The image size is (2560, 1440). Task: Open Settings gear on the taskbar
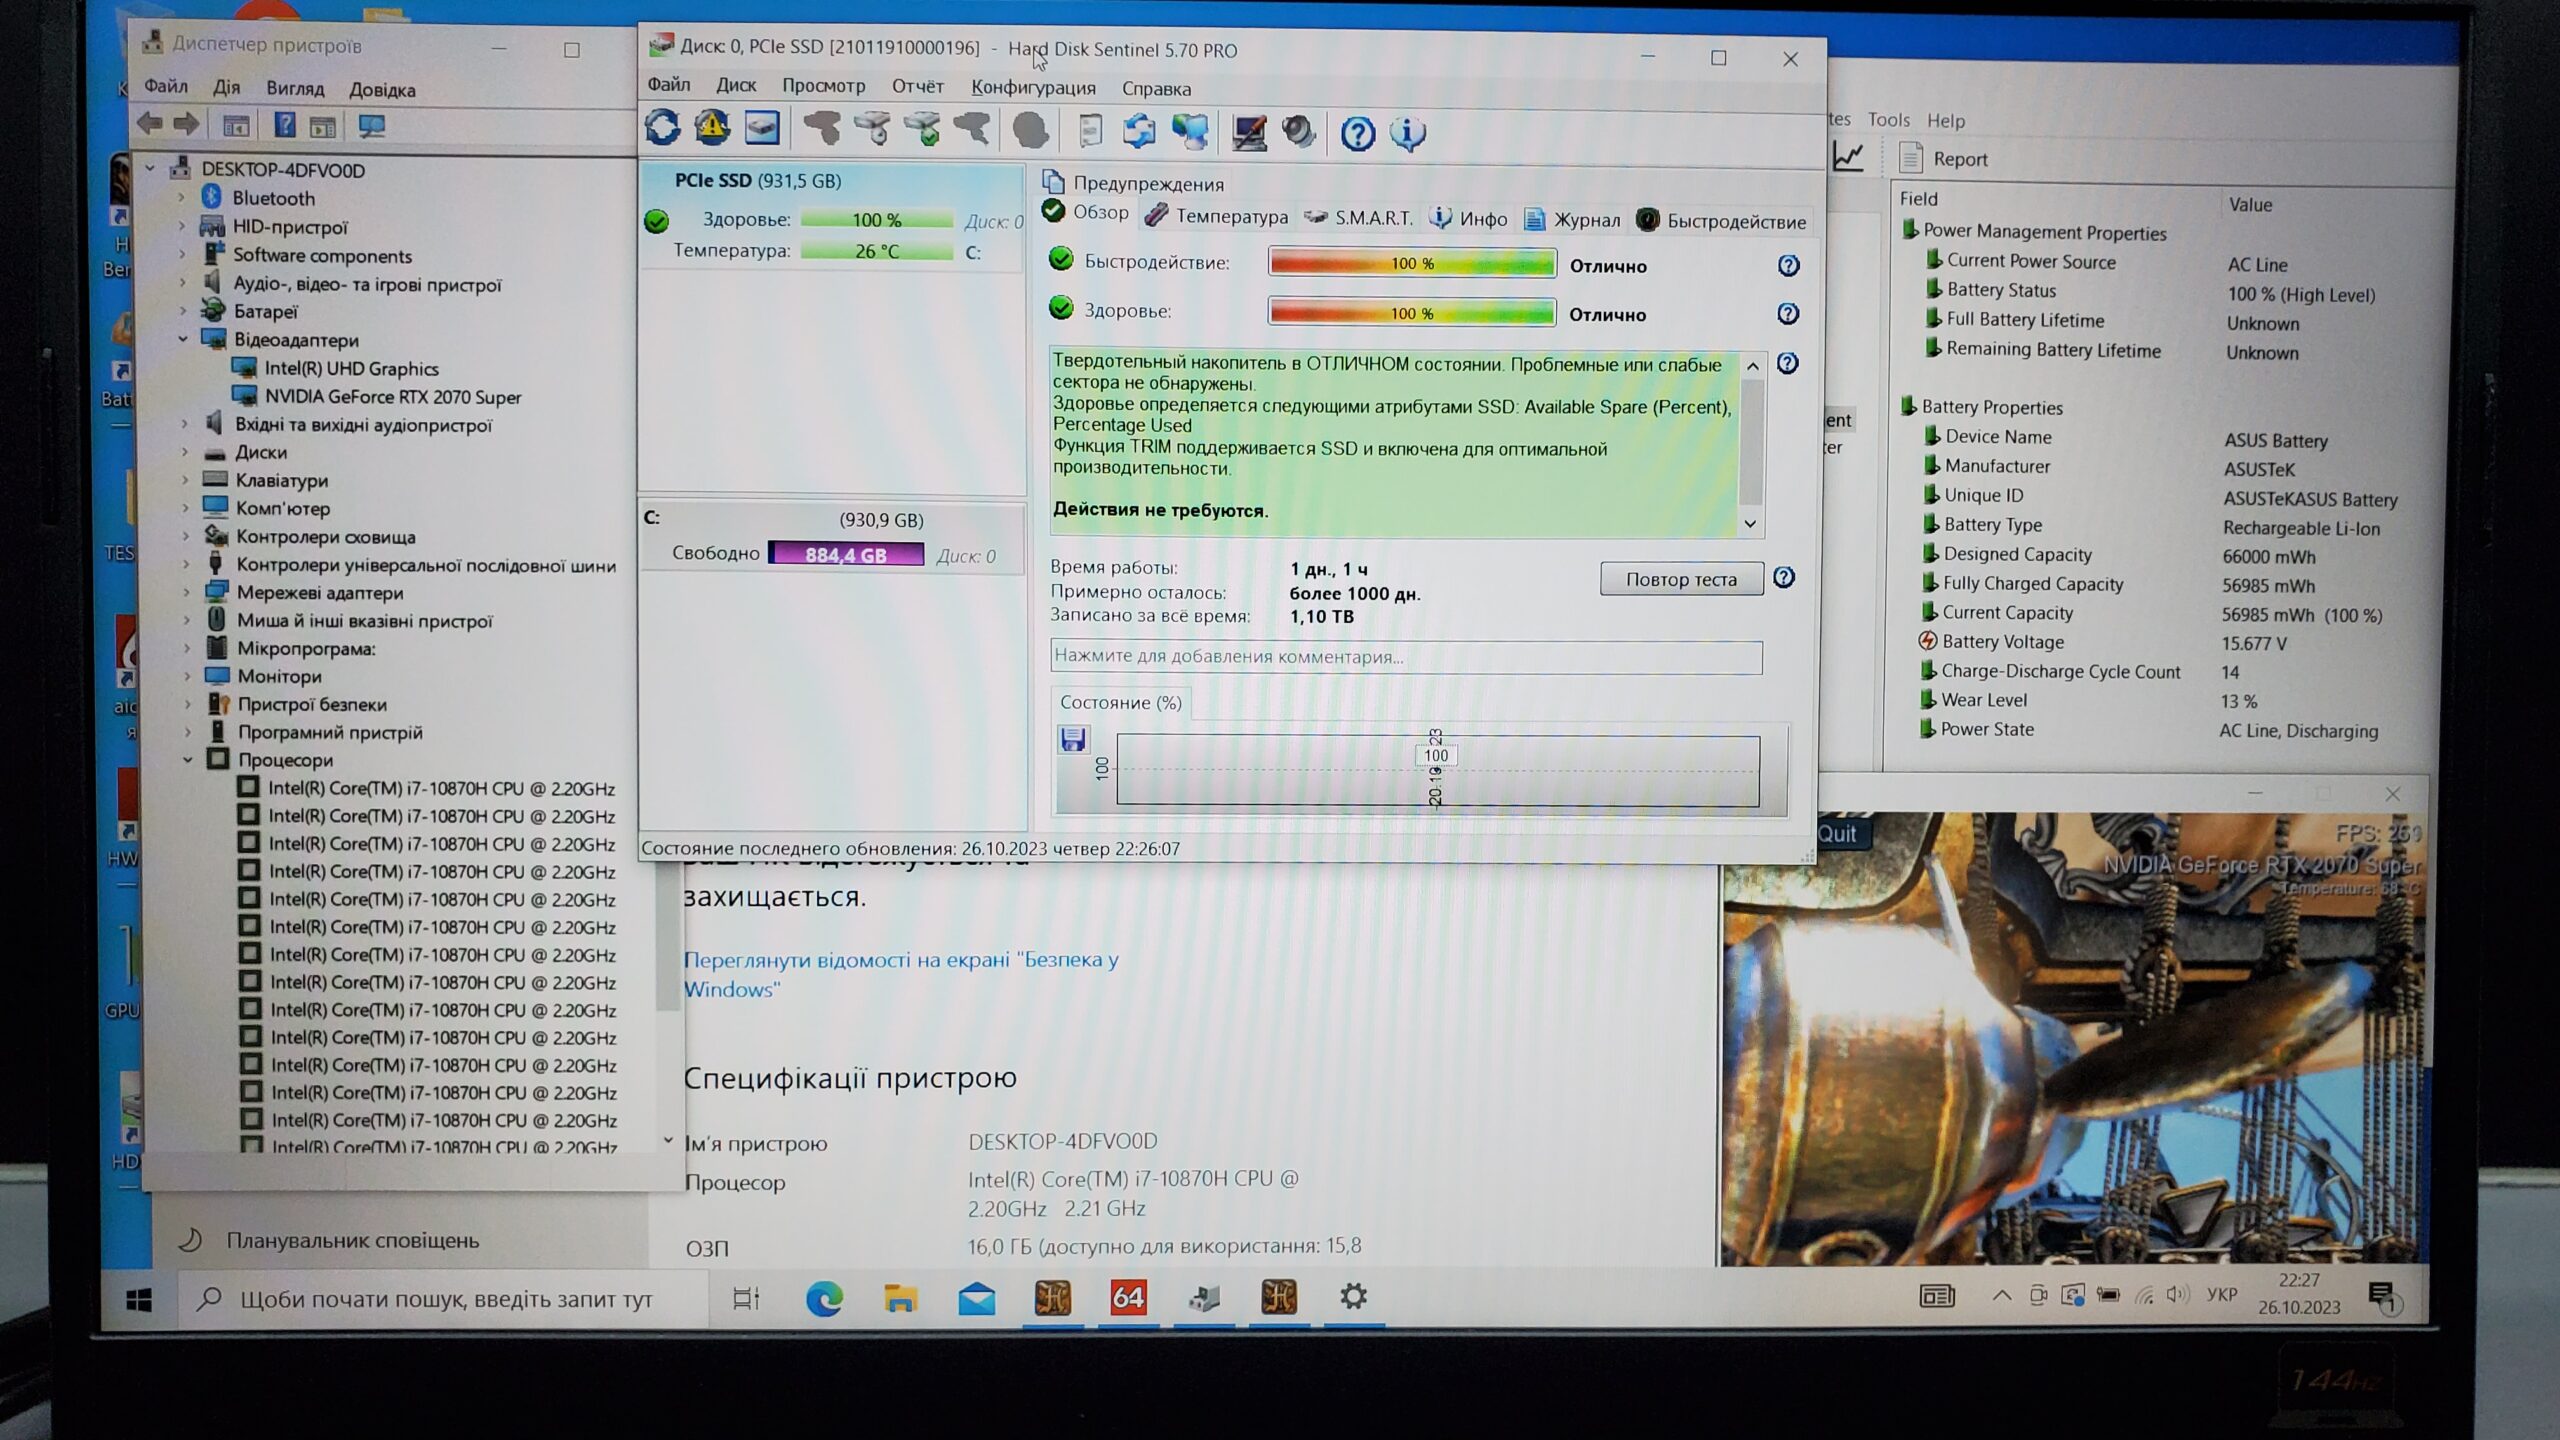pos(1353,1297)
